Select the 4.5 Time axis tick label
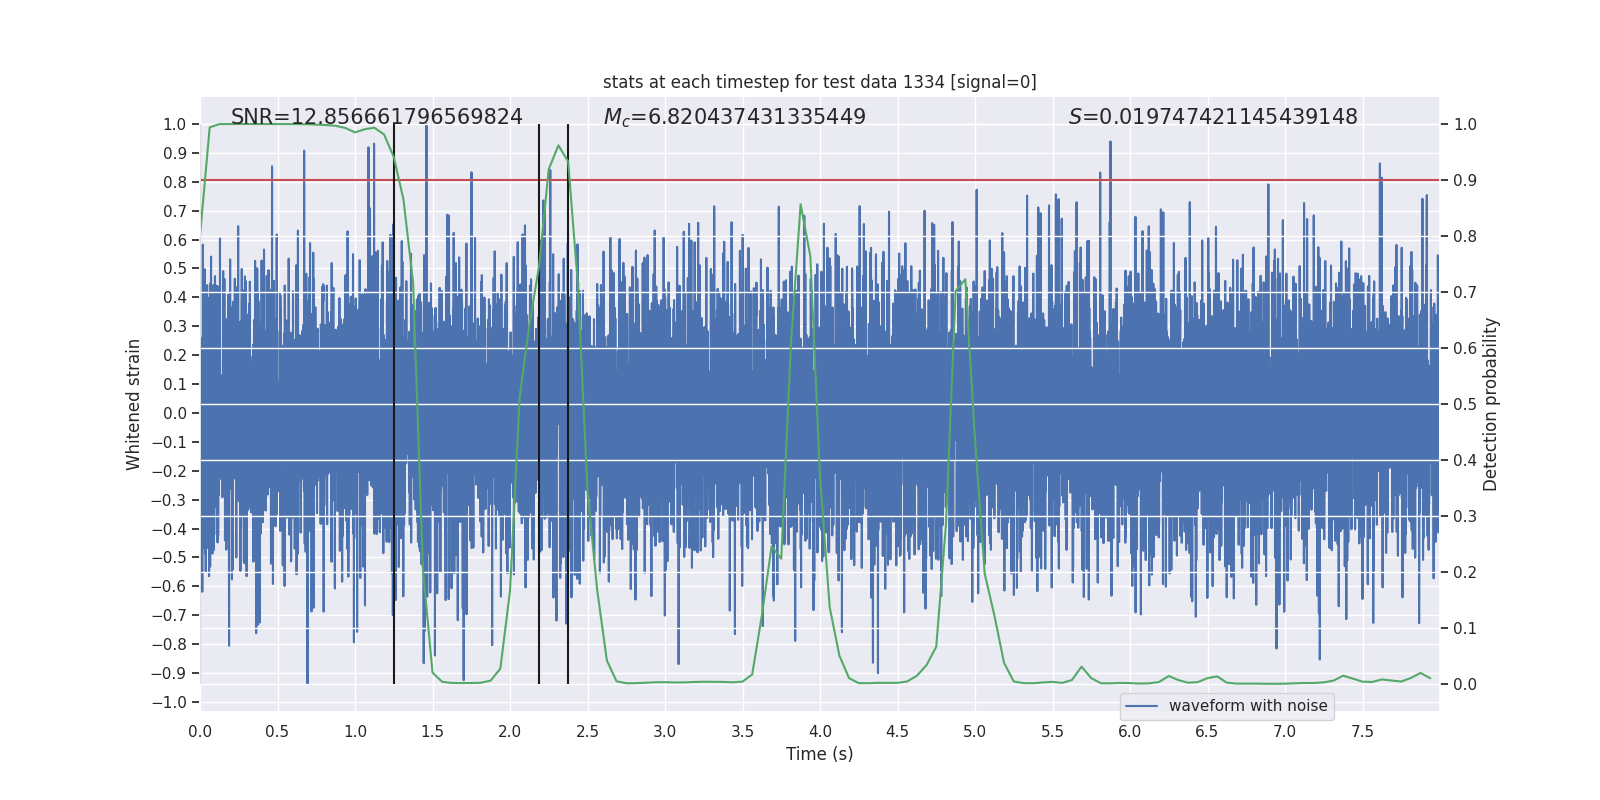The image size is (1600, 800). (x=897, y=731)
